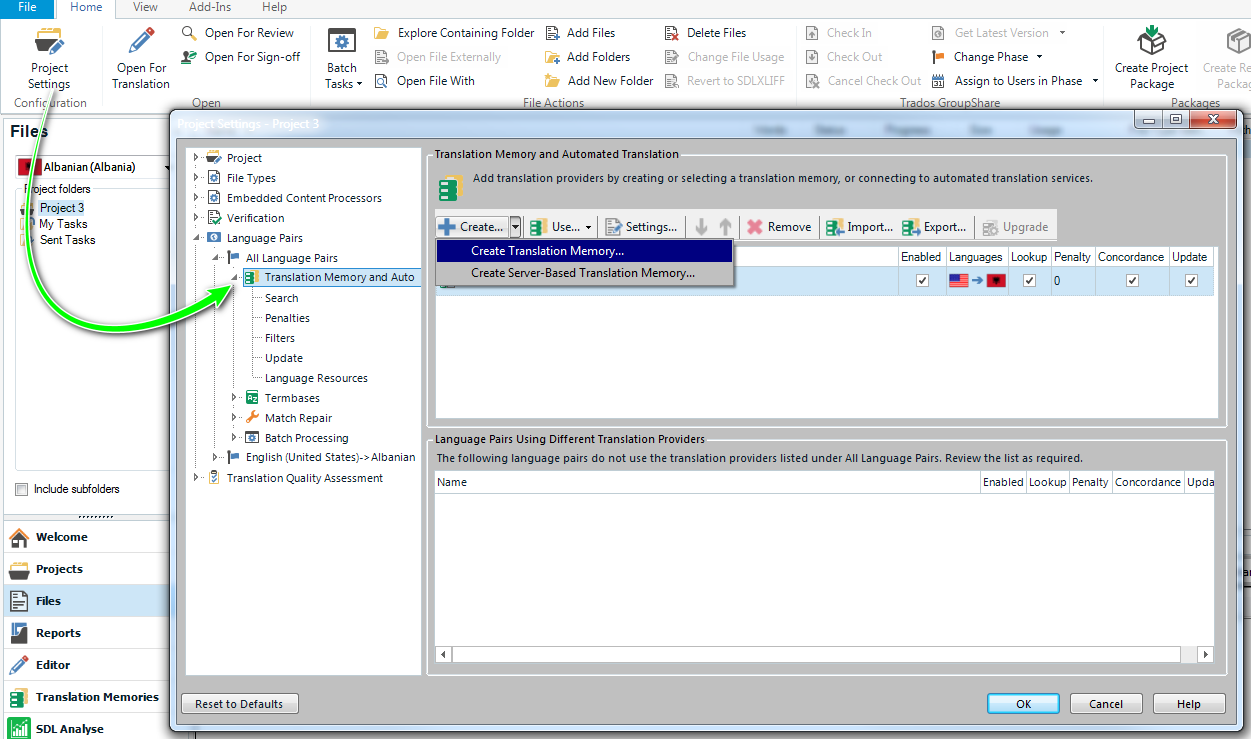The image size is (1251, 739).
Task: Expand the Batch Processing node arrow
Action: [x=234, y=438]
